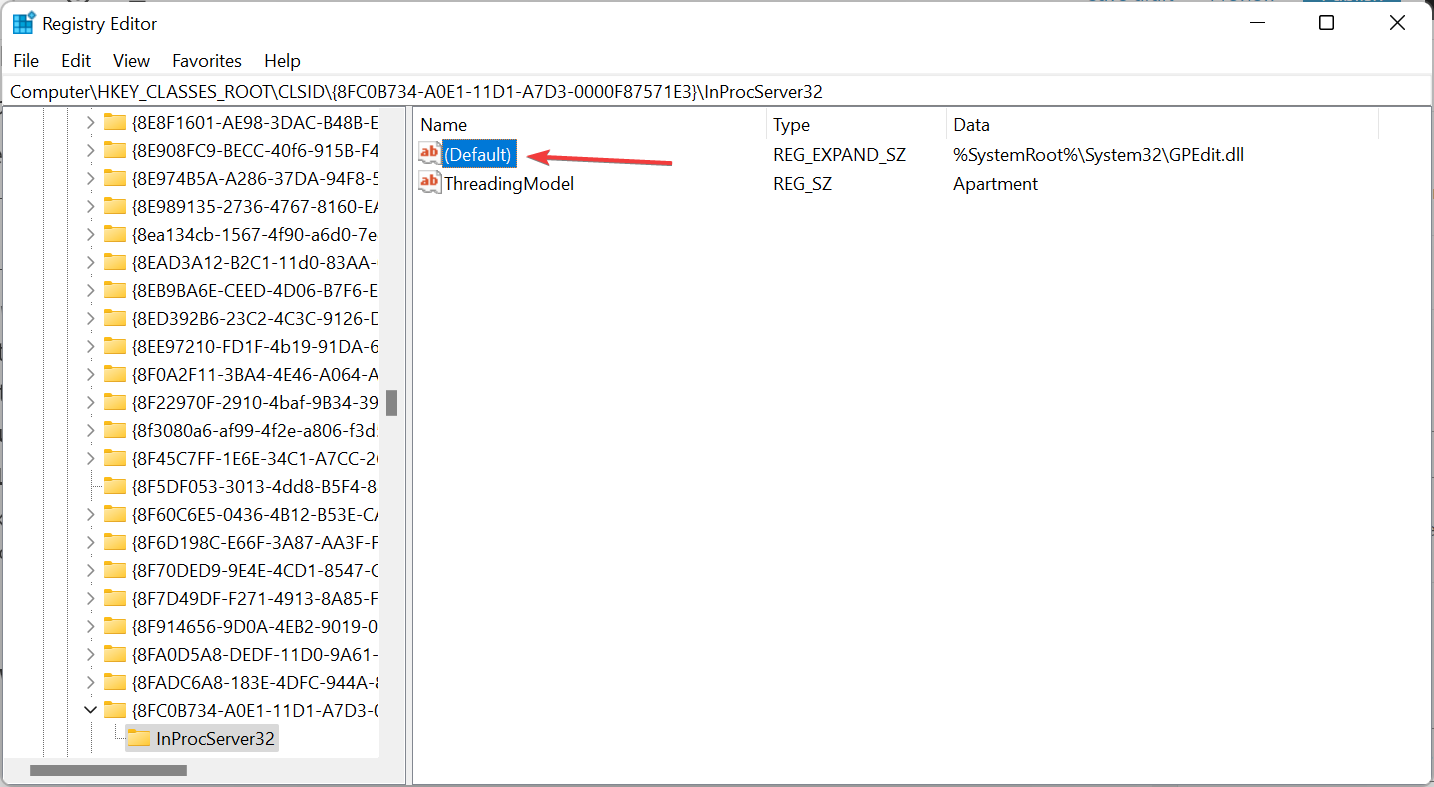Select the {8E974B5A-A286-37DA-94F8 tree key name

point(255,179)
